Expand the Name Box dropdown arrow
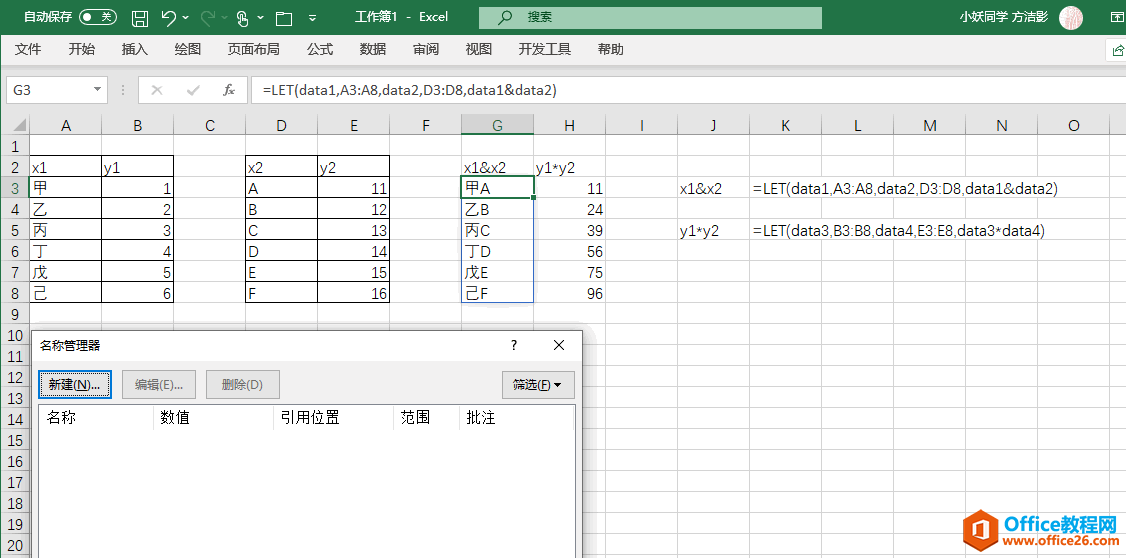Image resolution: width=1126 pixels, height=558 pixels. click(97, 90)
